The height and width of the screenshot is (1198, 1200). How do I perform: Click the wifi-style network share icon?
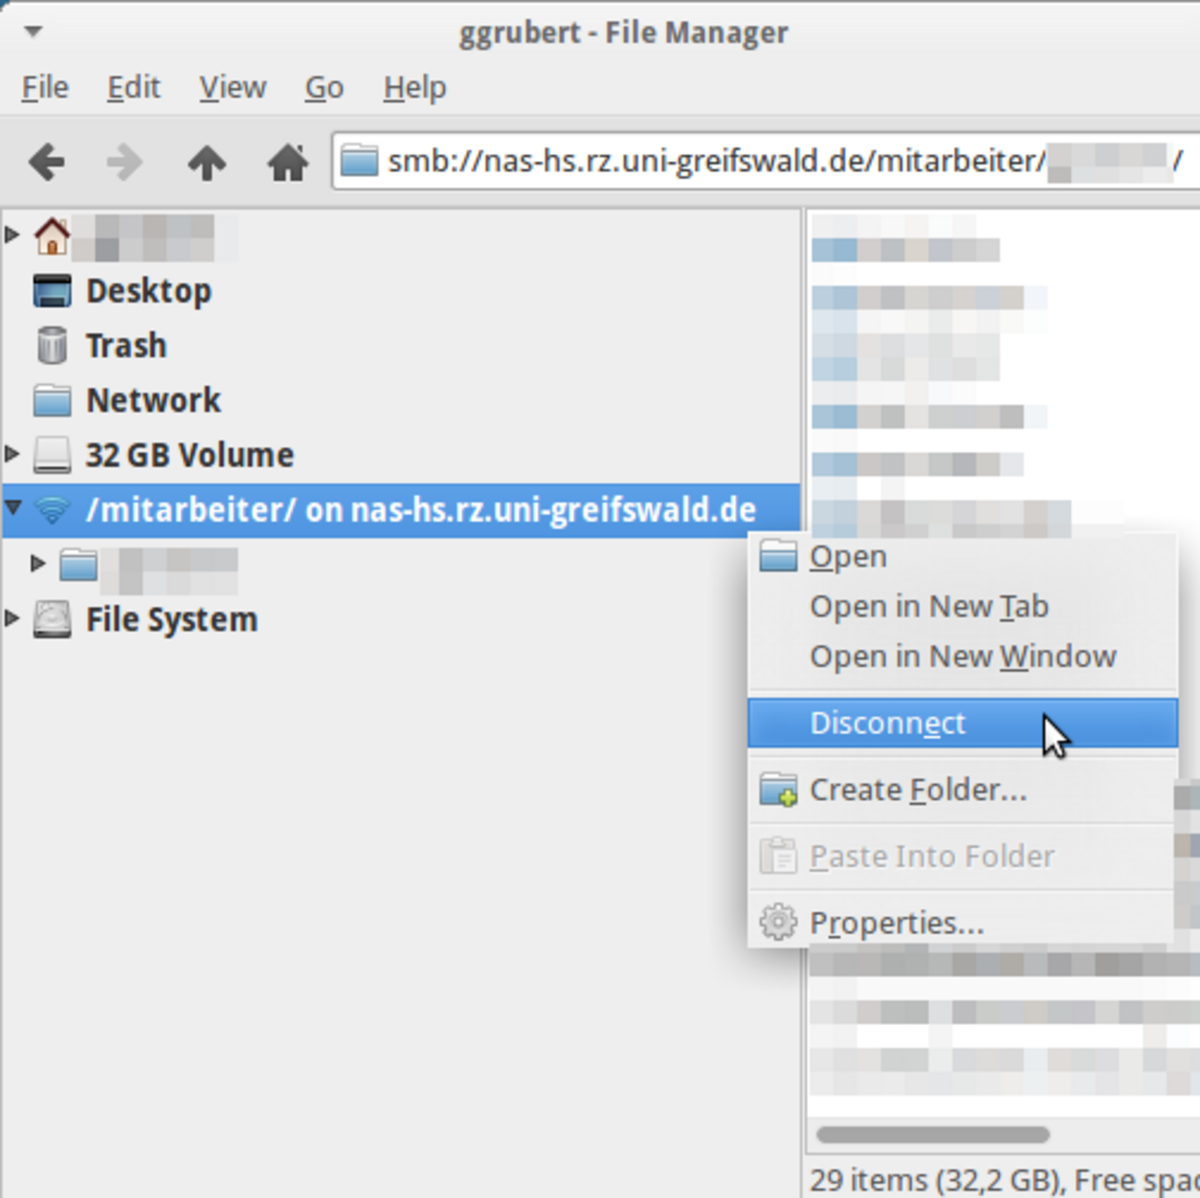click(52, 510)
